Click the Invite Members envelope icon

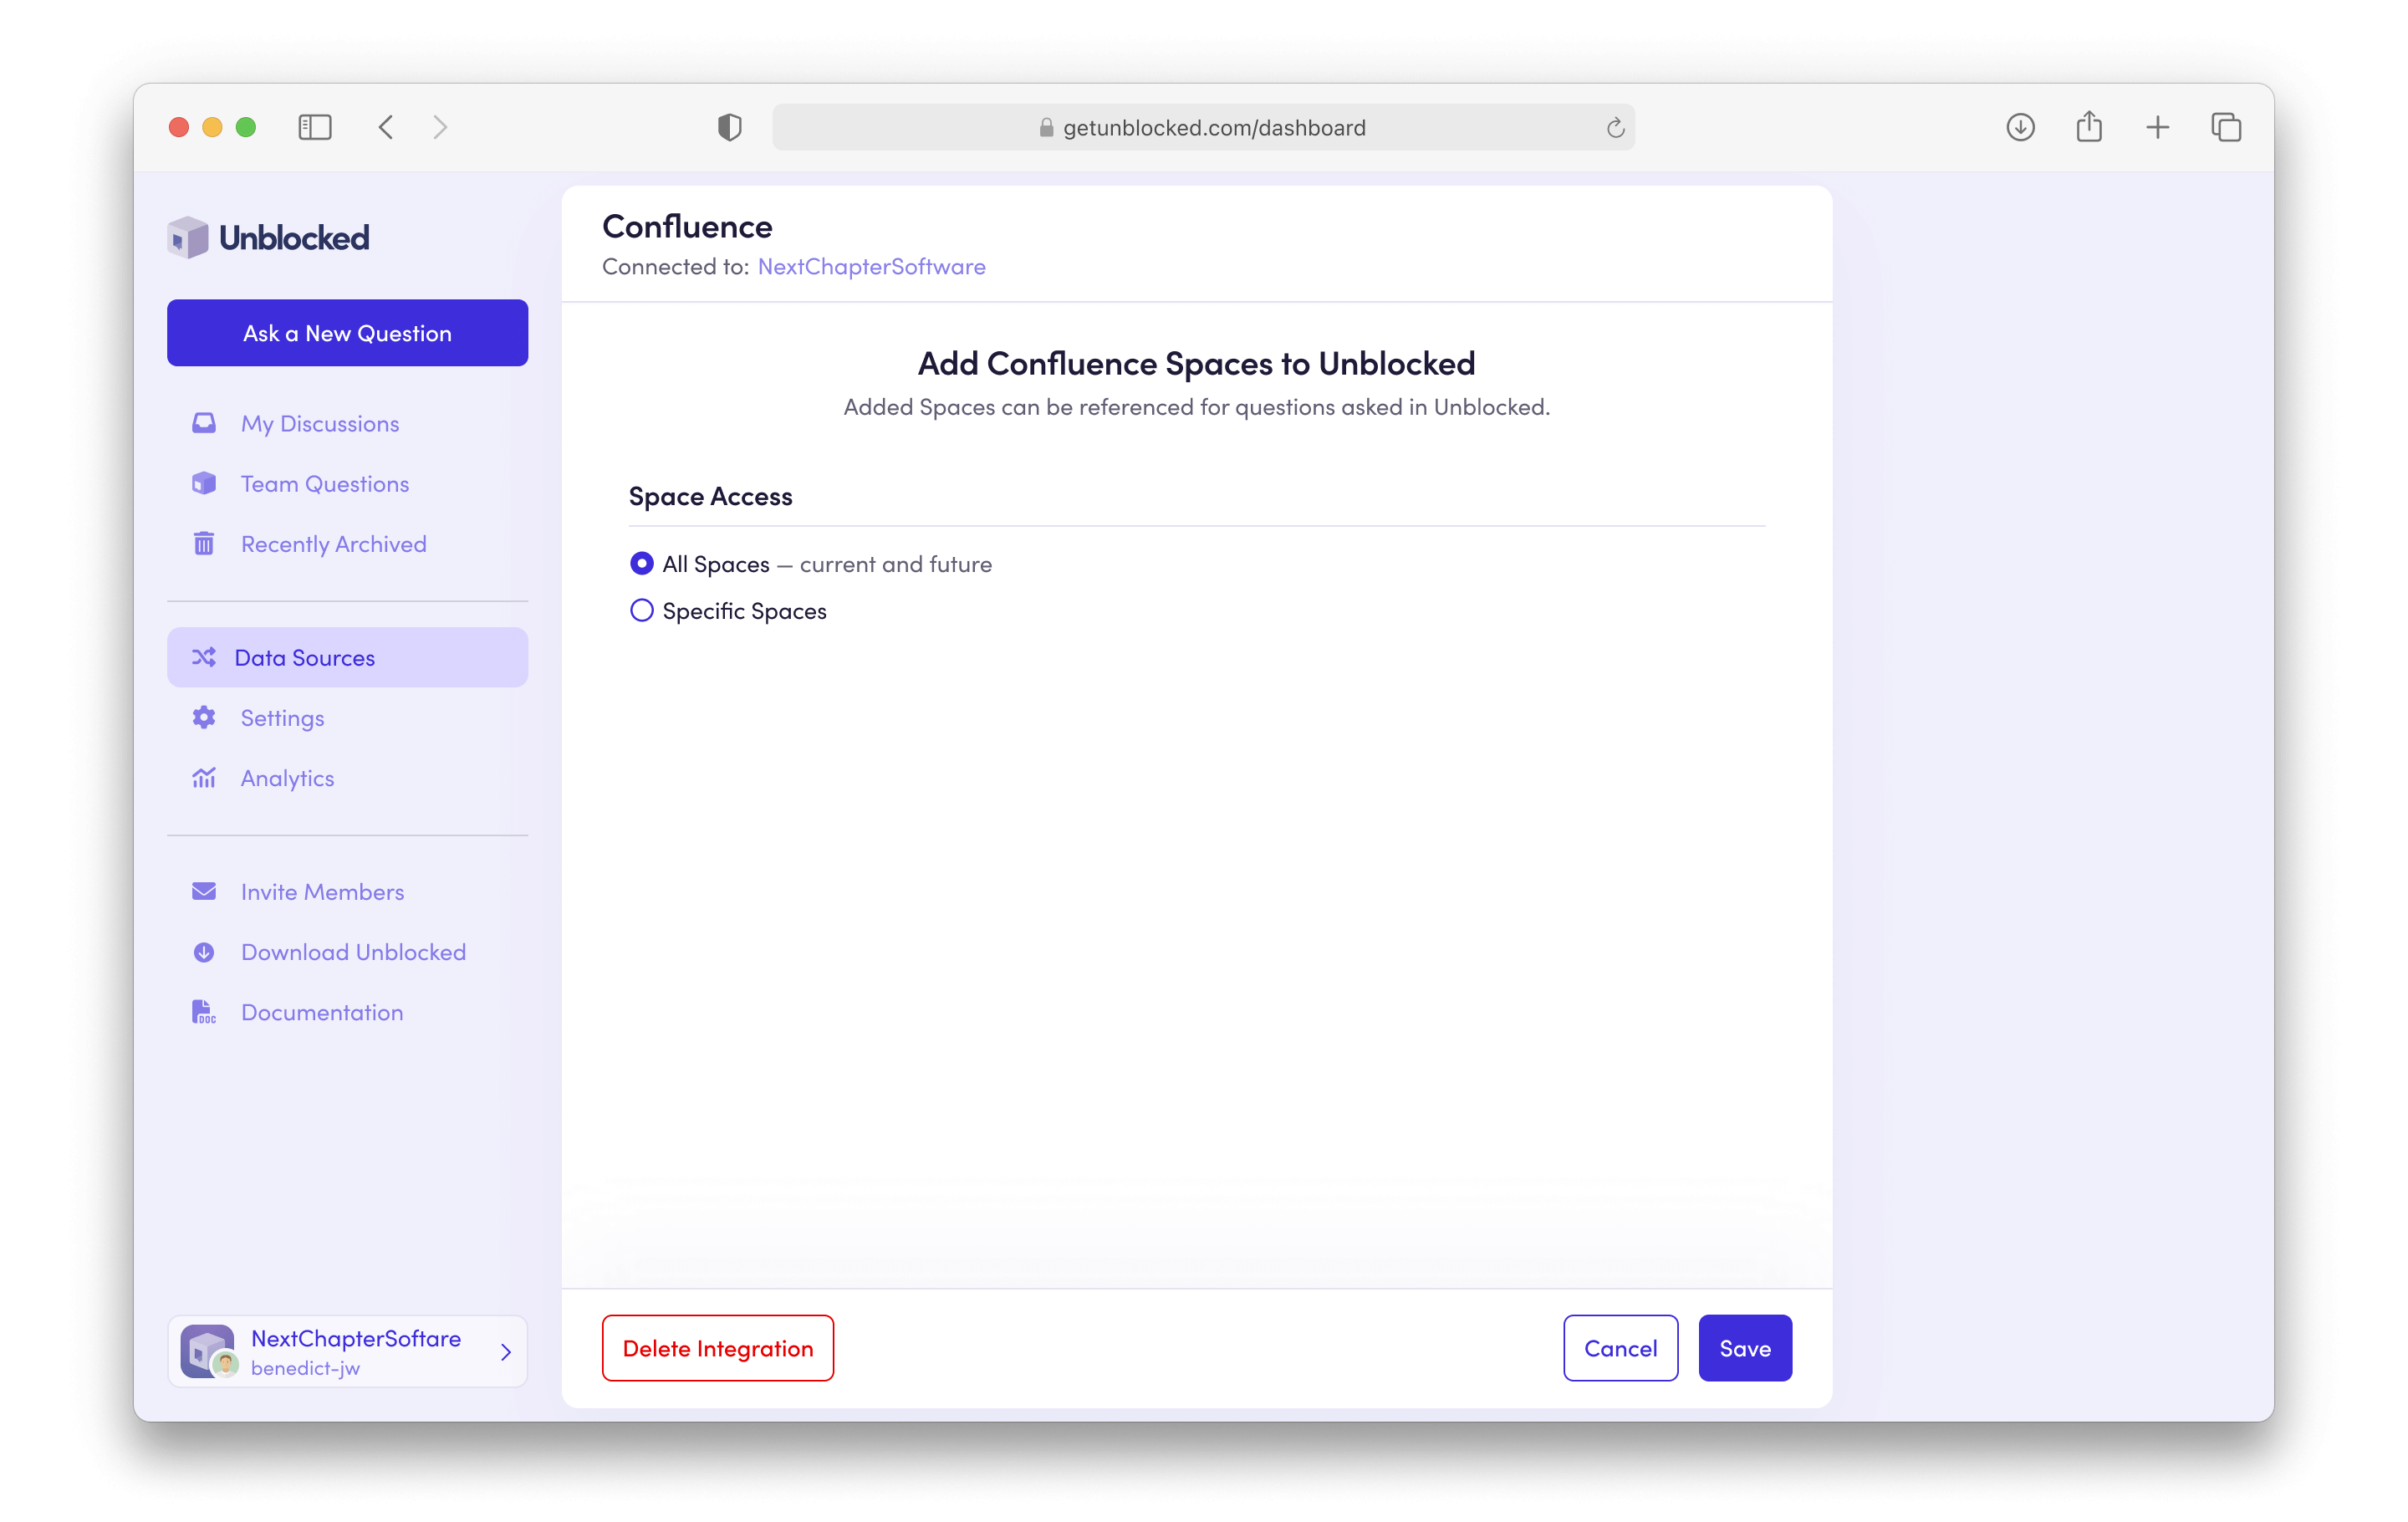pyautogui.click(x=204, y=891)
